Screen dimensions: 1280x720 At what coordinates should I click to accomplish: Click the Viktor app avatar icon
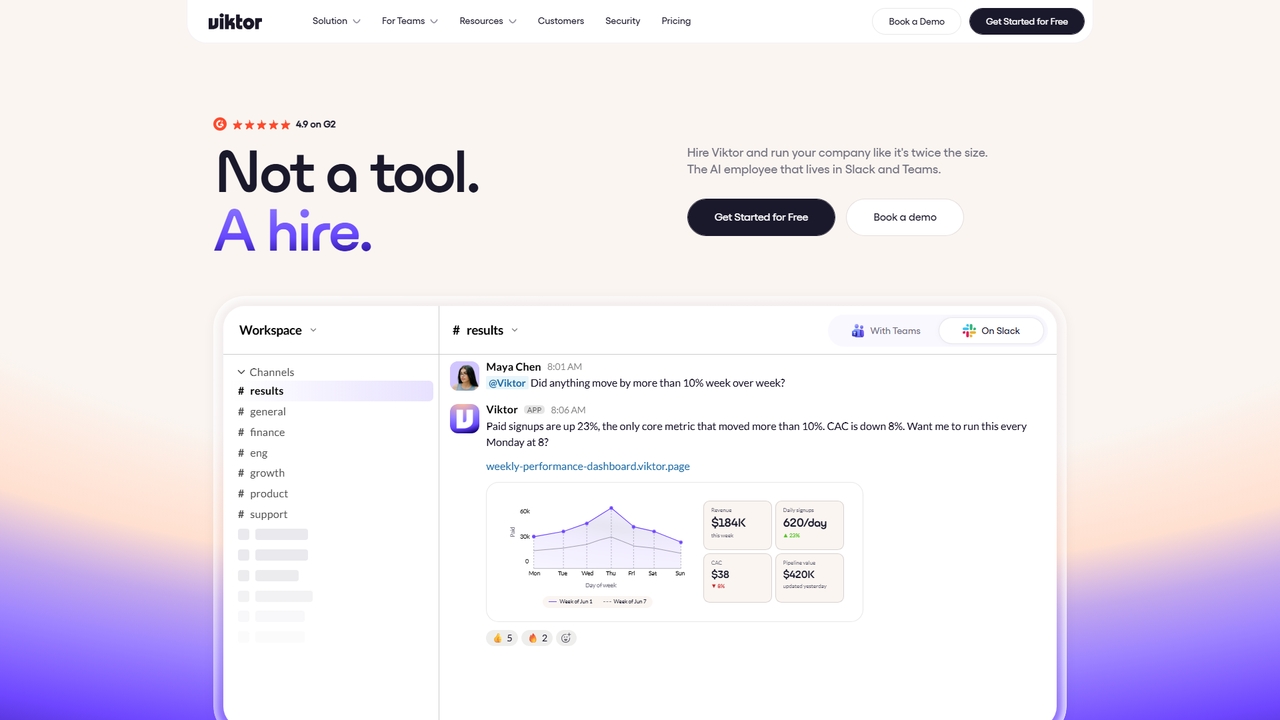[x=465, y=419]
